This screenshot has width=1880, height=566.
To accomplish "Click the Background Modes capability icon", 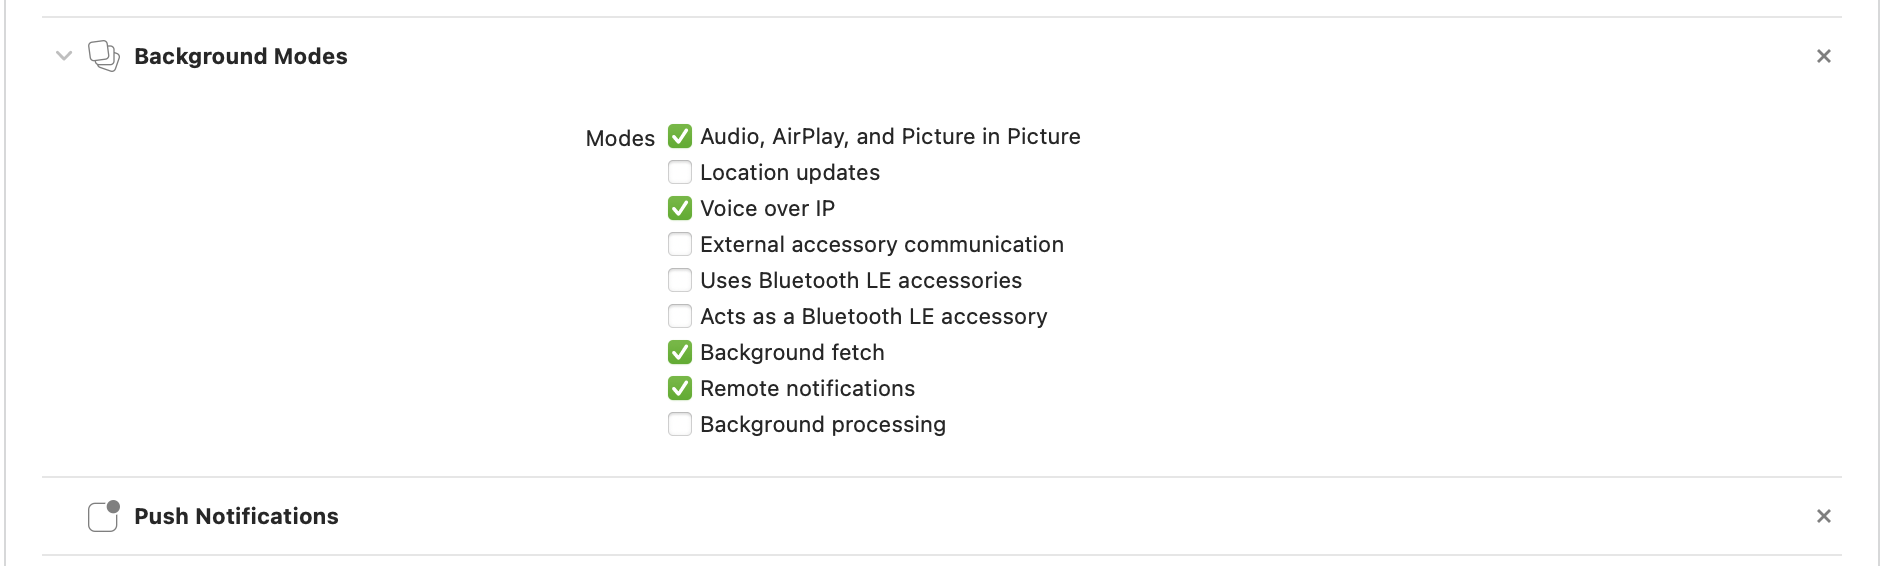I will point(104,56).
